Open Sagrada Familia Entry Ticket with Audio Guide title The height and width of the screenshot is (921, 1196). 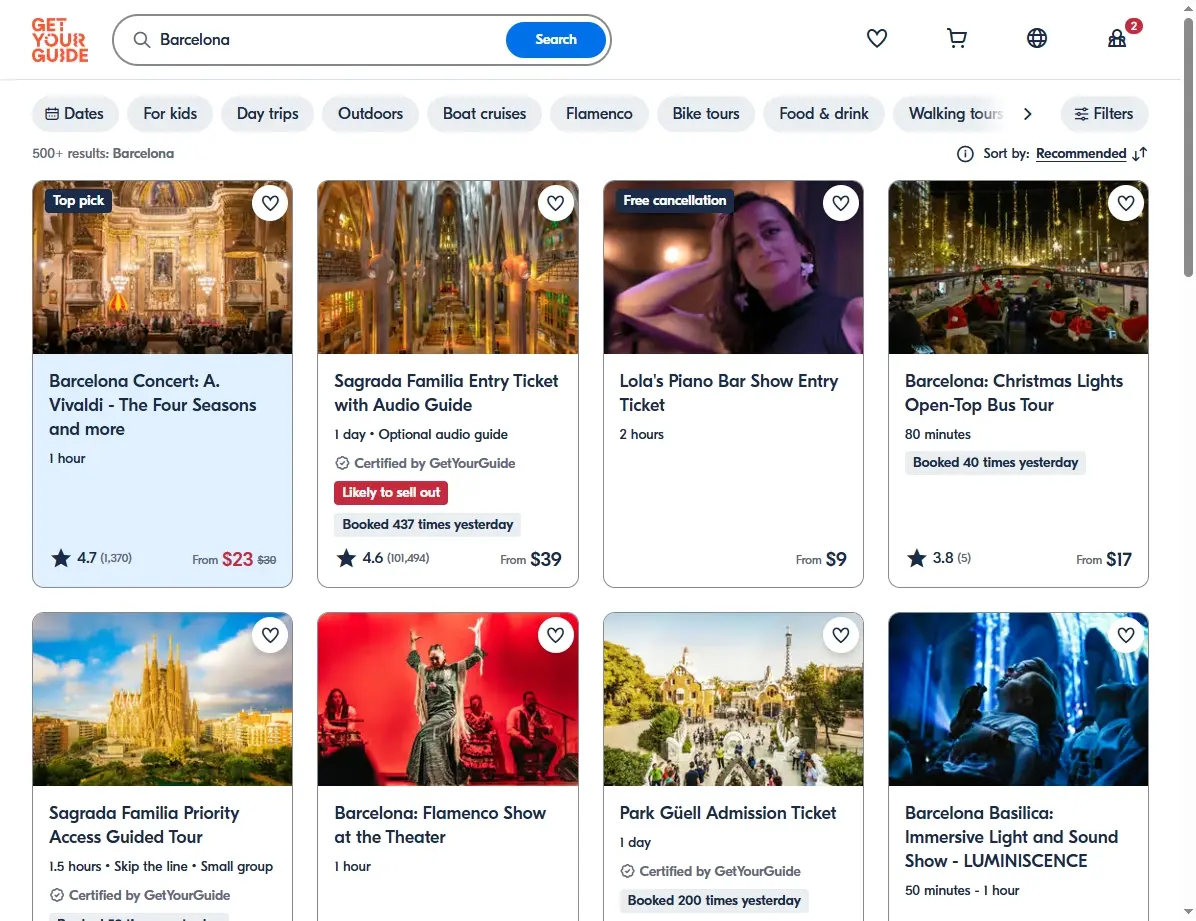coord(446,393)
